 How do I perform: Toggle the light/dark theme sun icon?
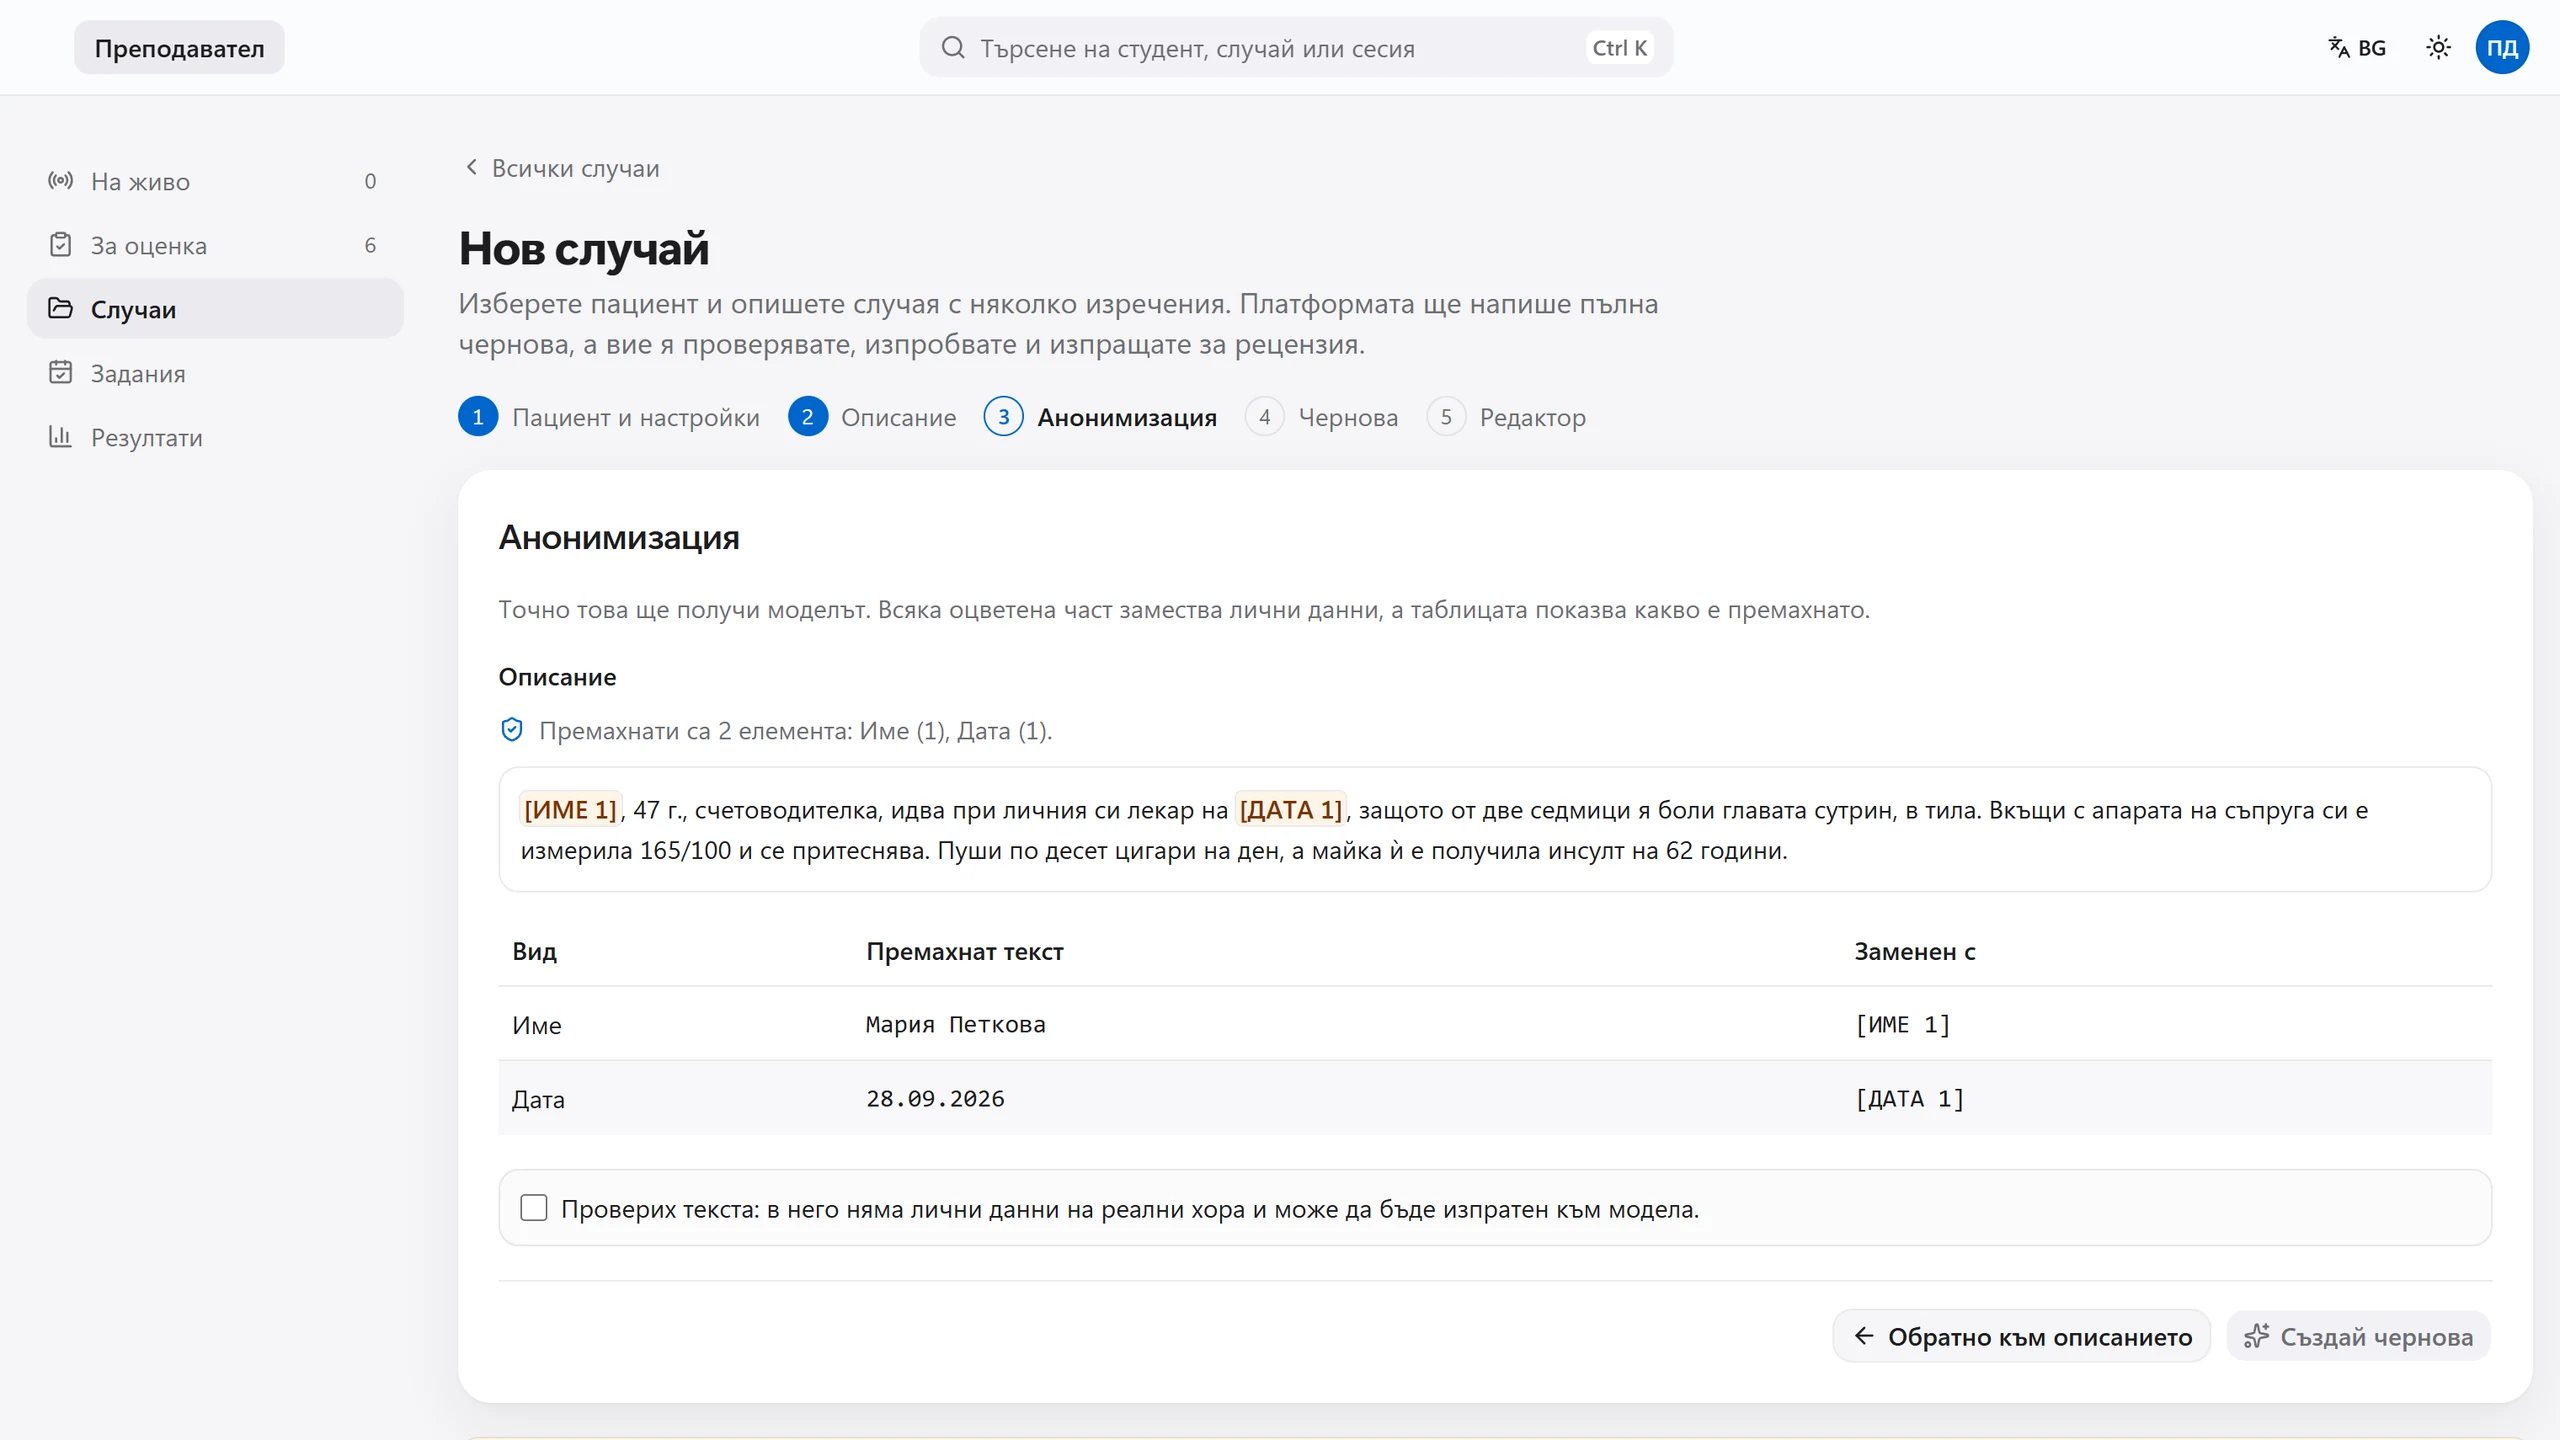click(2438, 48)
